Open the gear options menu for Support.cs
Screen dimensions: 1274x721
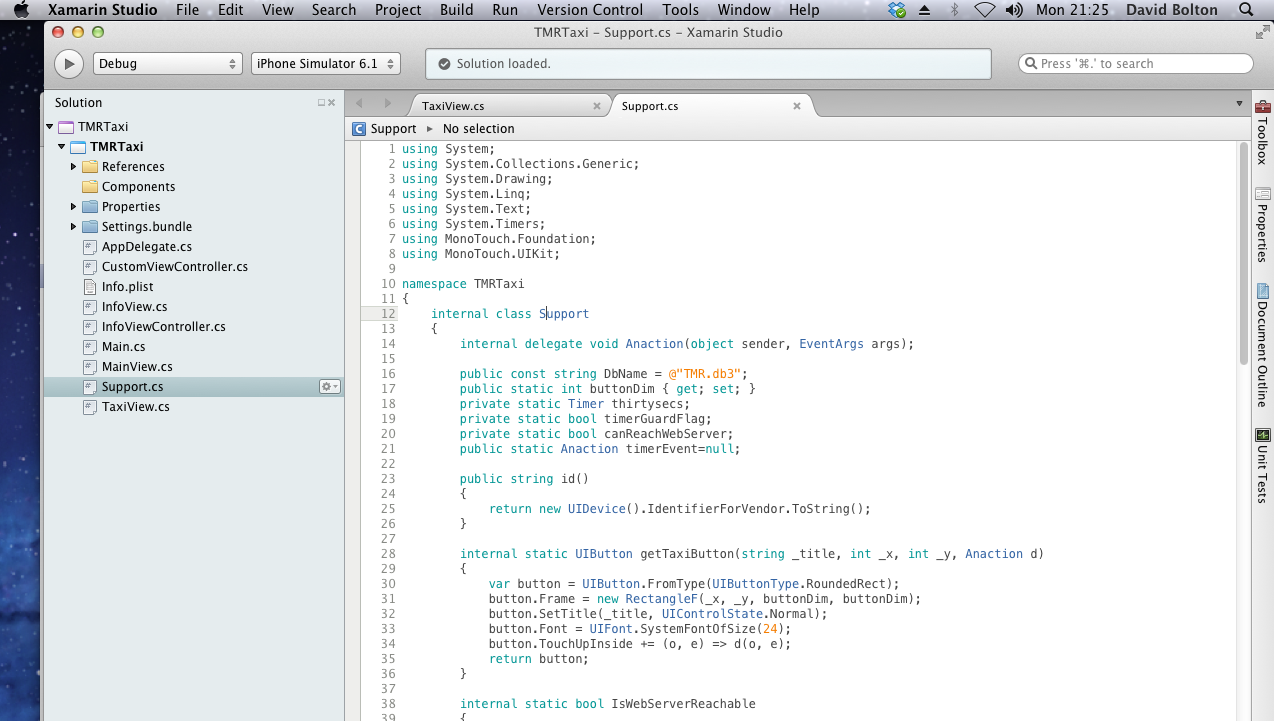pyautogui.click(x=329, y=387)
